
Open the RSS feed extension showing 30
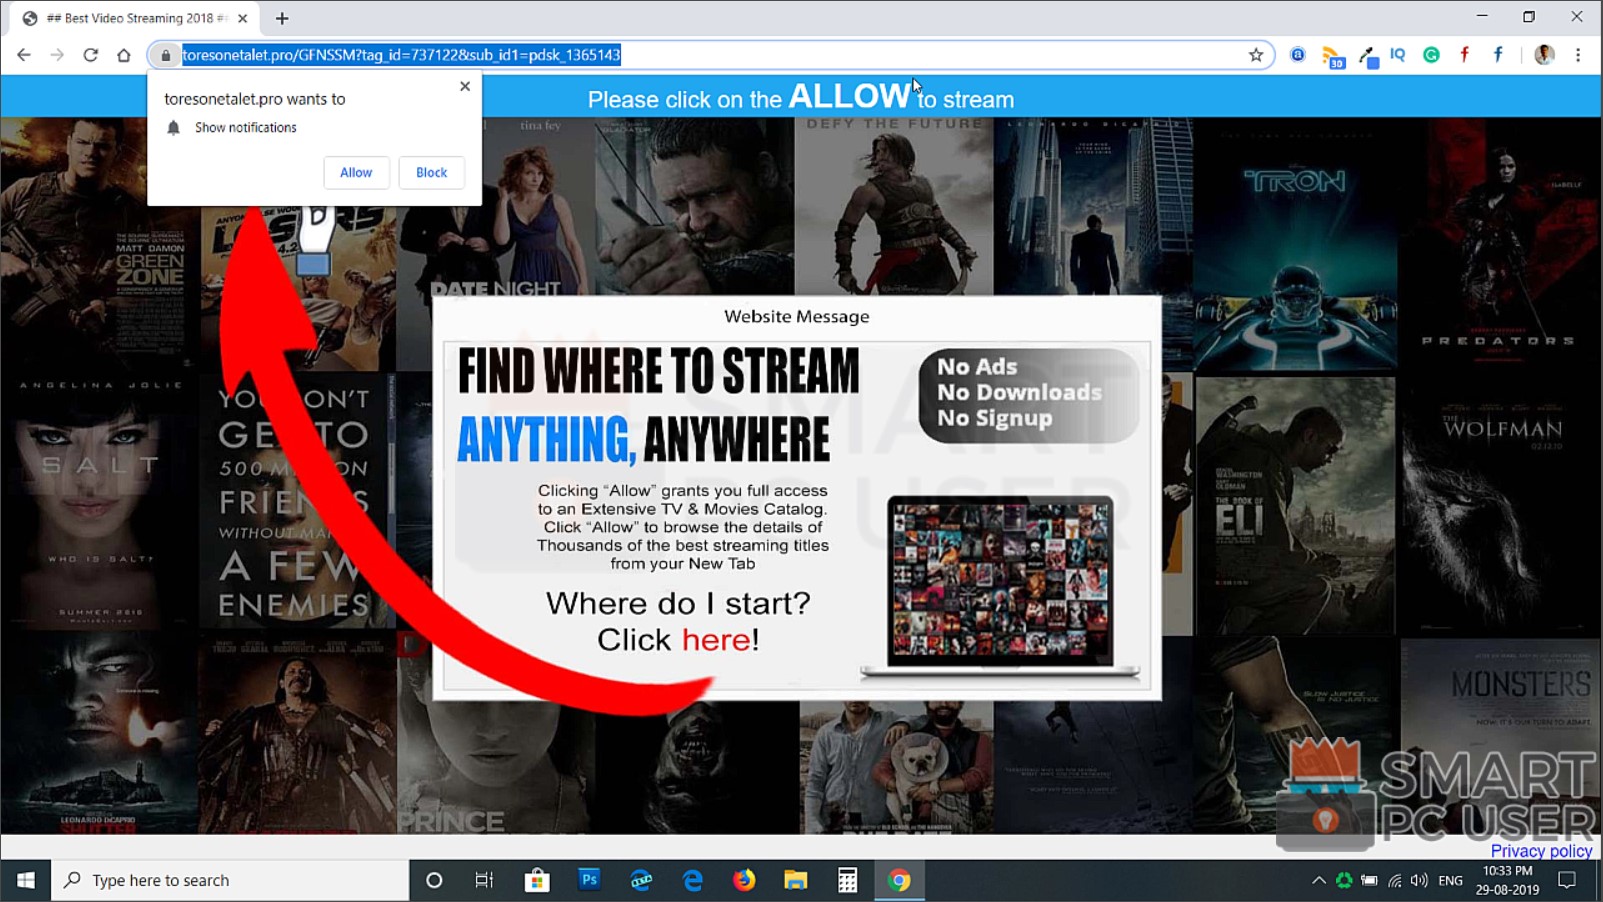1331,55
